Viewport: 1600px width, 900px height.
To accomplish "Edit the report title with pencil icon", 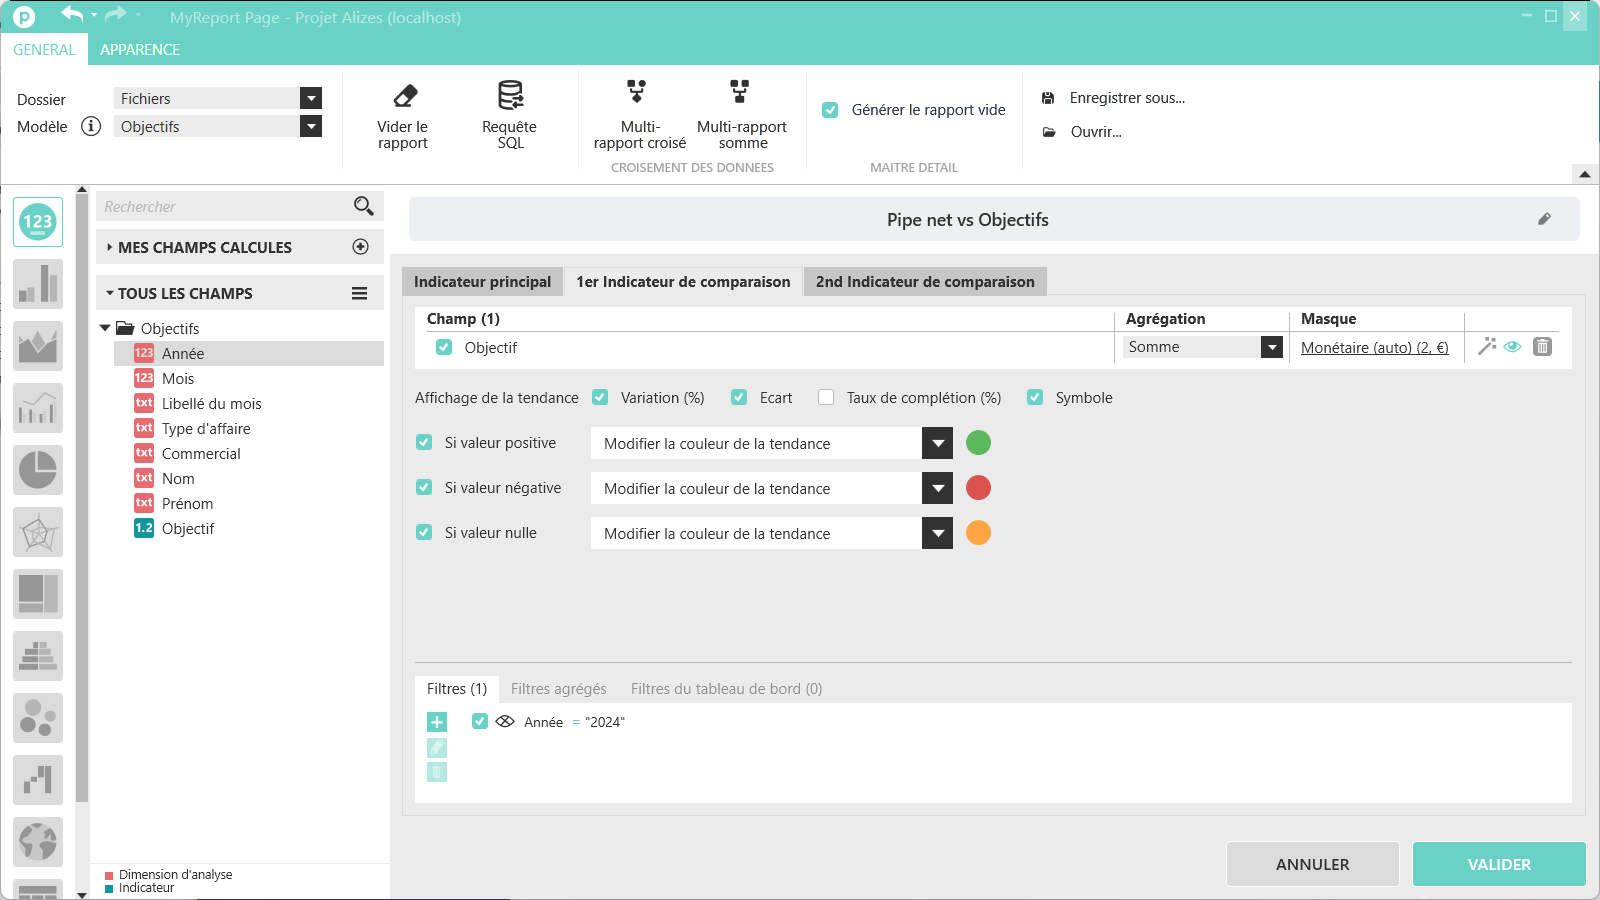I will pos(1544,219).
